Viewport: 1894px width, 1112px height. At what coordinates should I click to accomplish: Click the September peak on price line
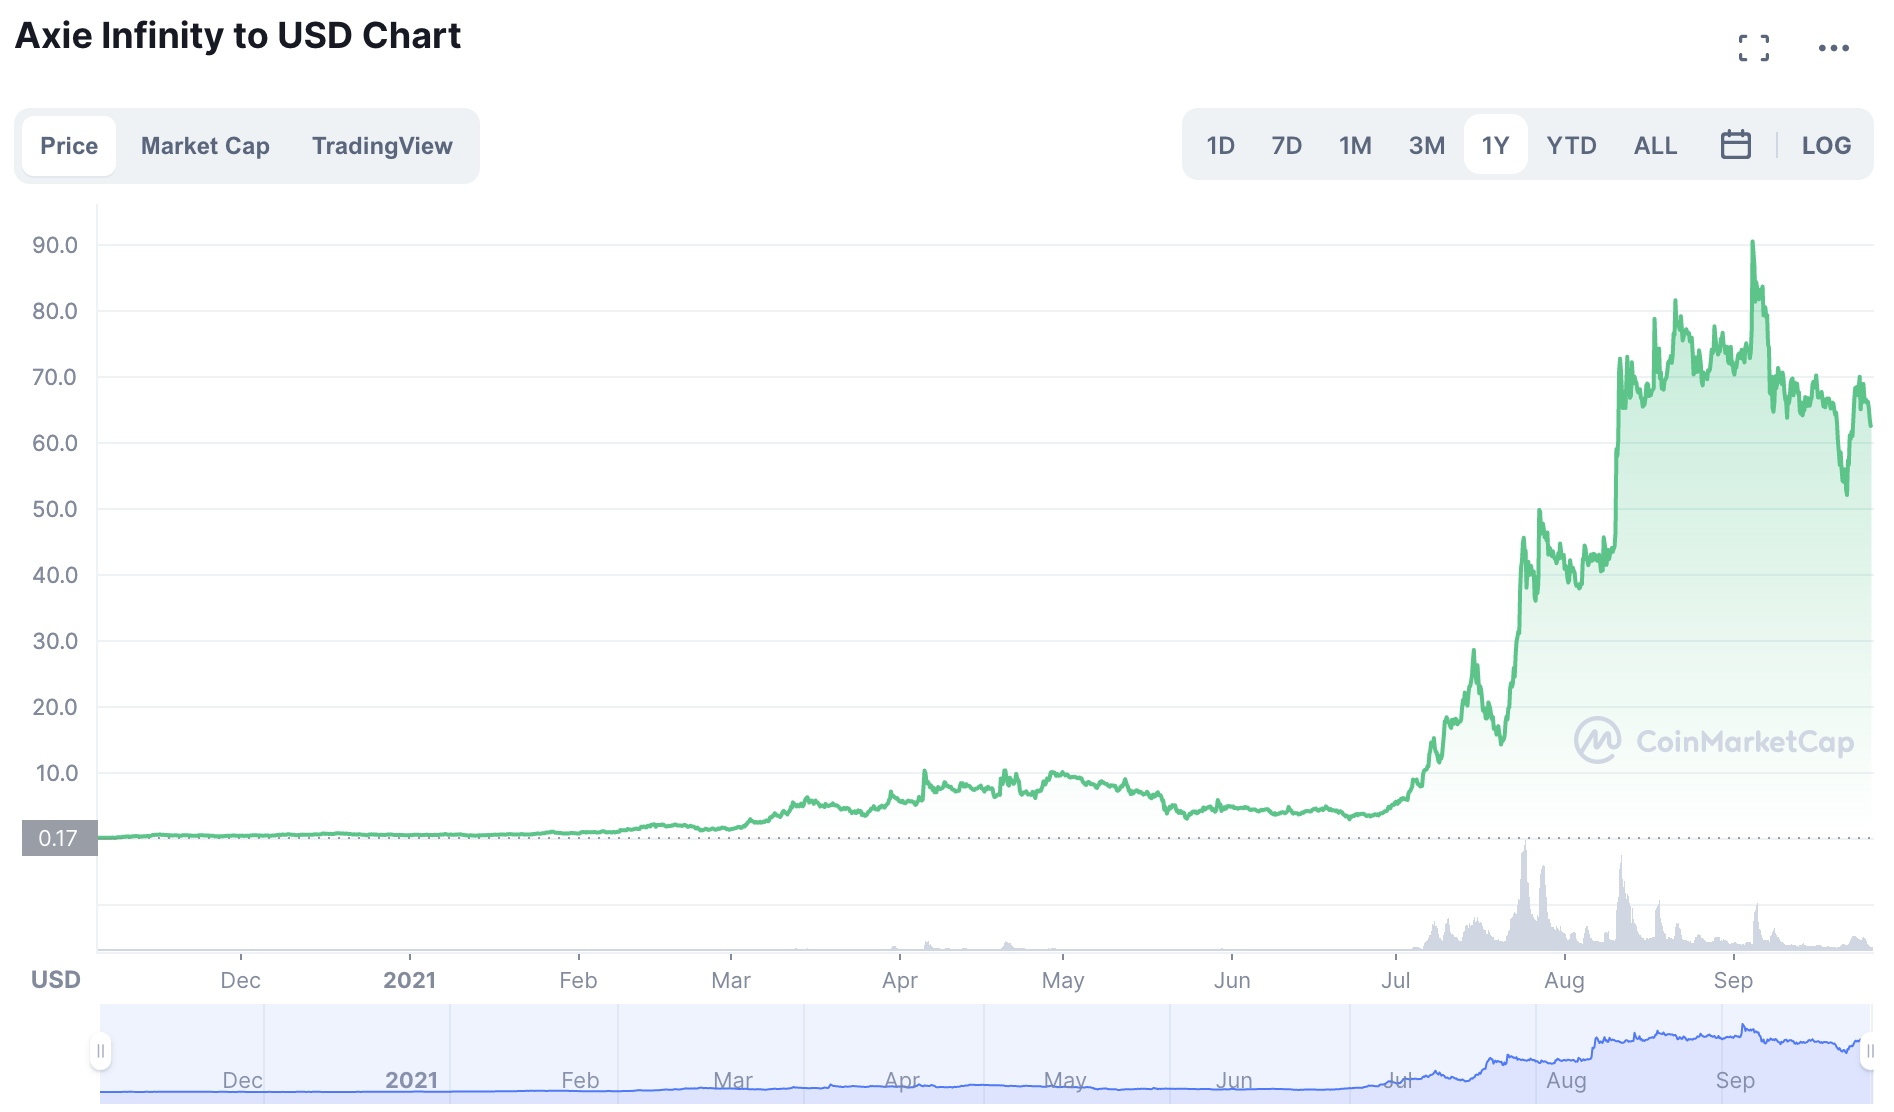point(1752,242)
